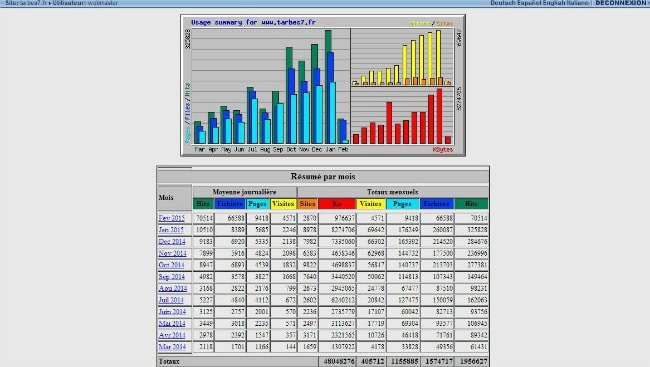Click total files value 1574717

coord(439,362)
